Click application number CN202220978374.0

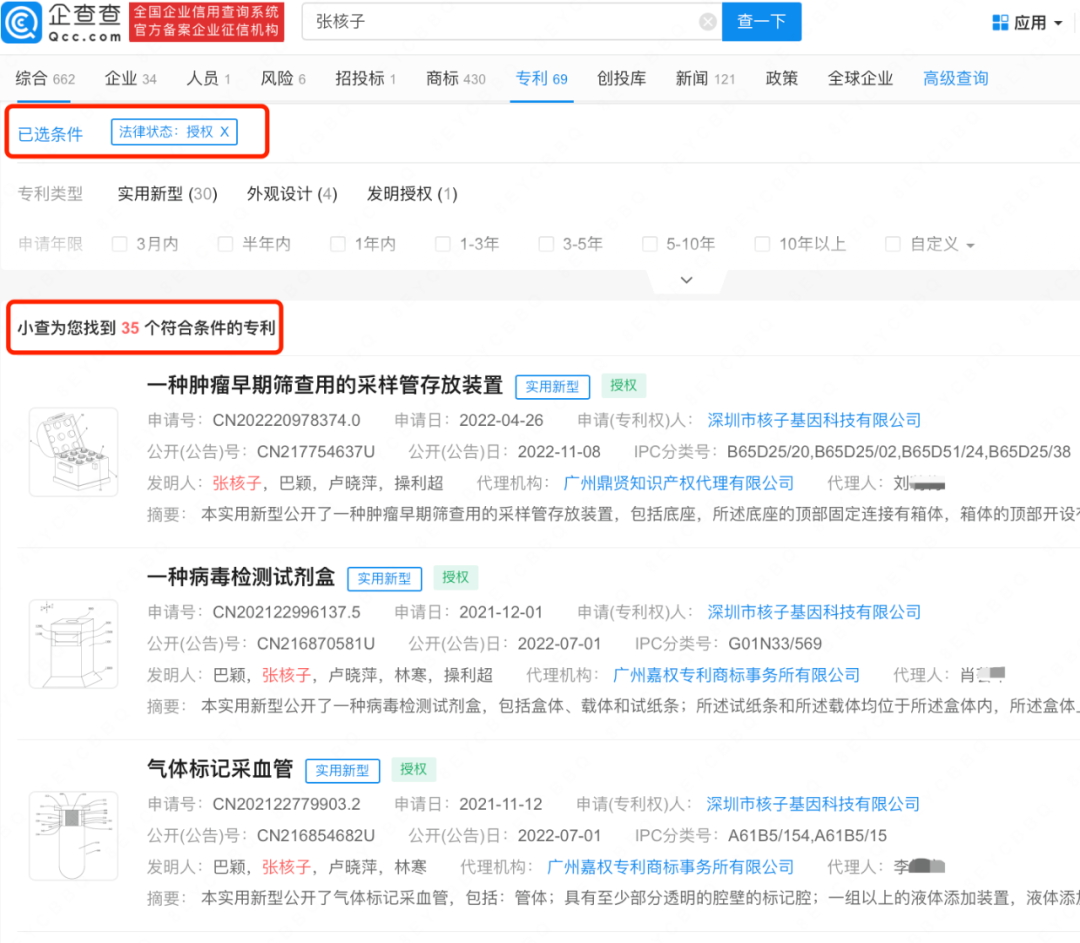click(x=287, y=420)
